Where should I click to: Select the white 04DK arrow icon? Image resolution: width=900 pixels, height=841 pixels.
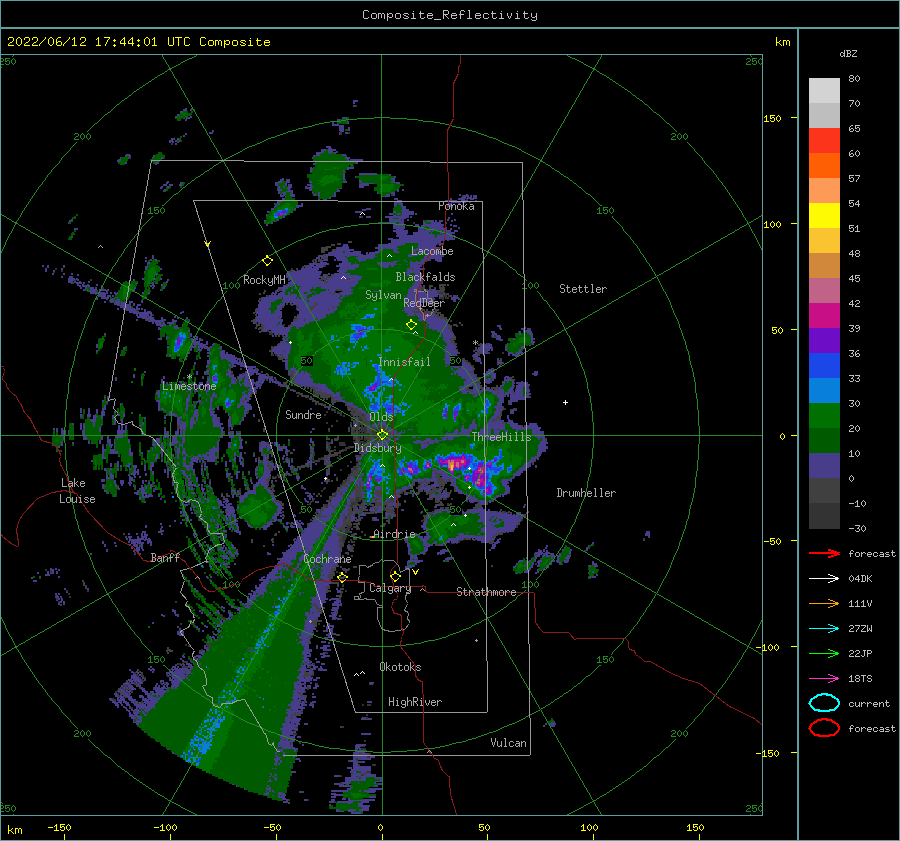824,578
